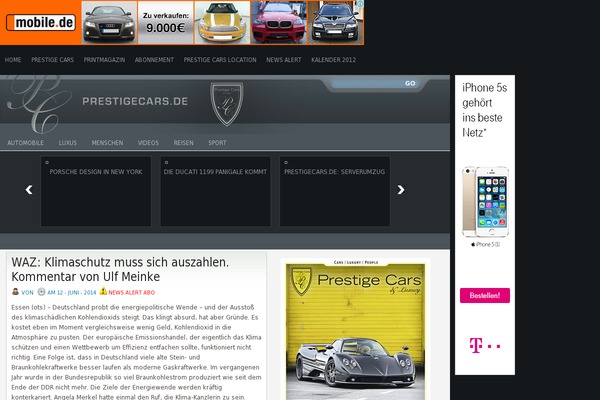Select the LUXUS category tab
Image resolution: width=600 pixels, height=400 pixels.
click(68, 143)
